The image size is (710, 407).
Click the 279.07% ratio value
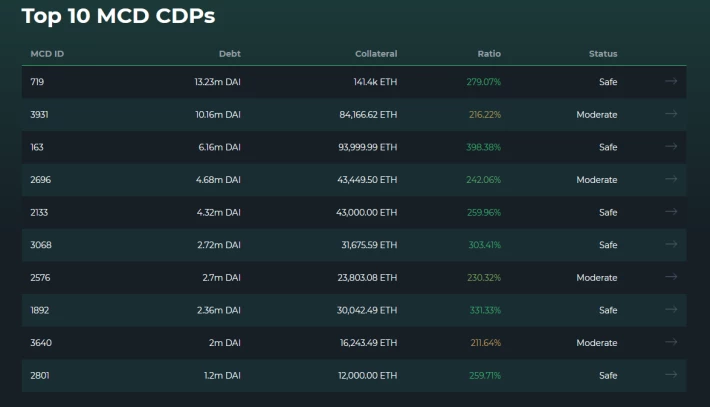click(x=484, y=82)
